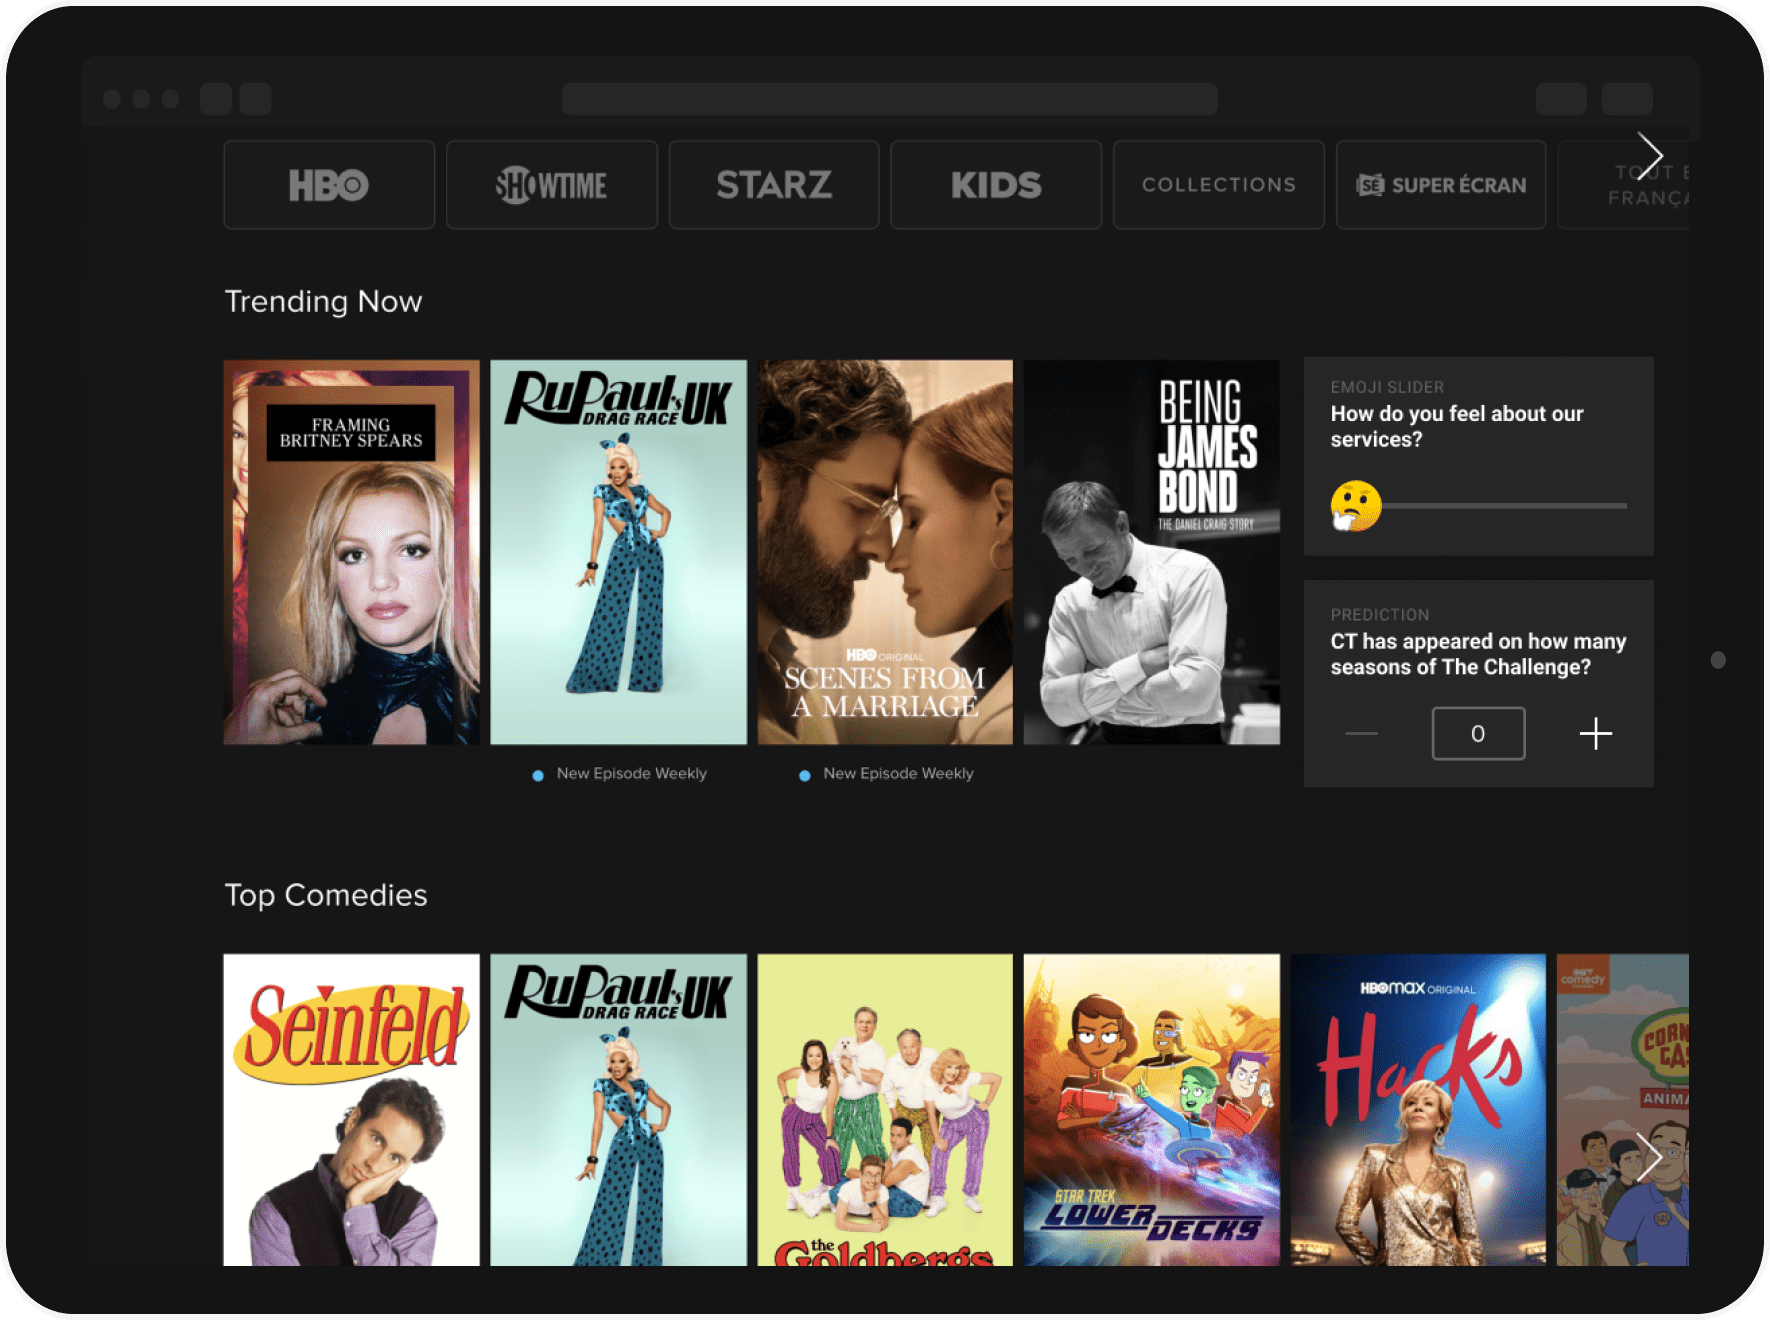This screenshot has height=1320, width=1770.
Task: Open the Showtime channel tile
Action: point(552,185)
